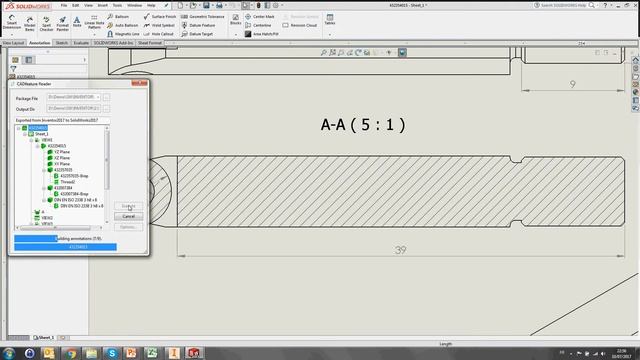The width and height of the screenshot is (640, 360).
Task: Collapse DIN EN ISO 2338 tree node
Action: [44, 200]
